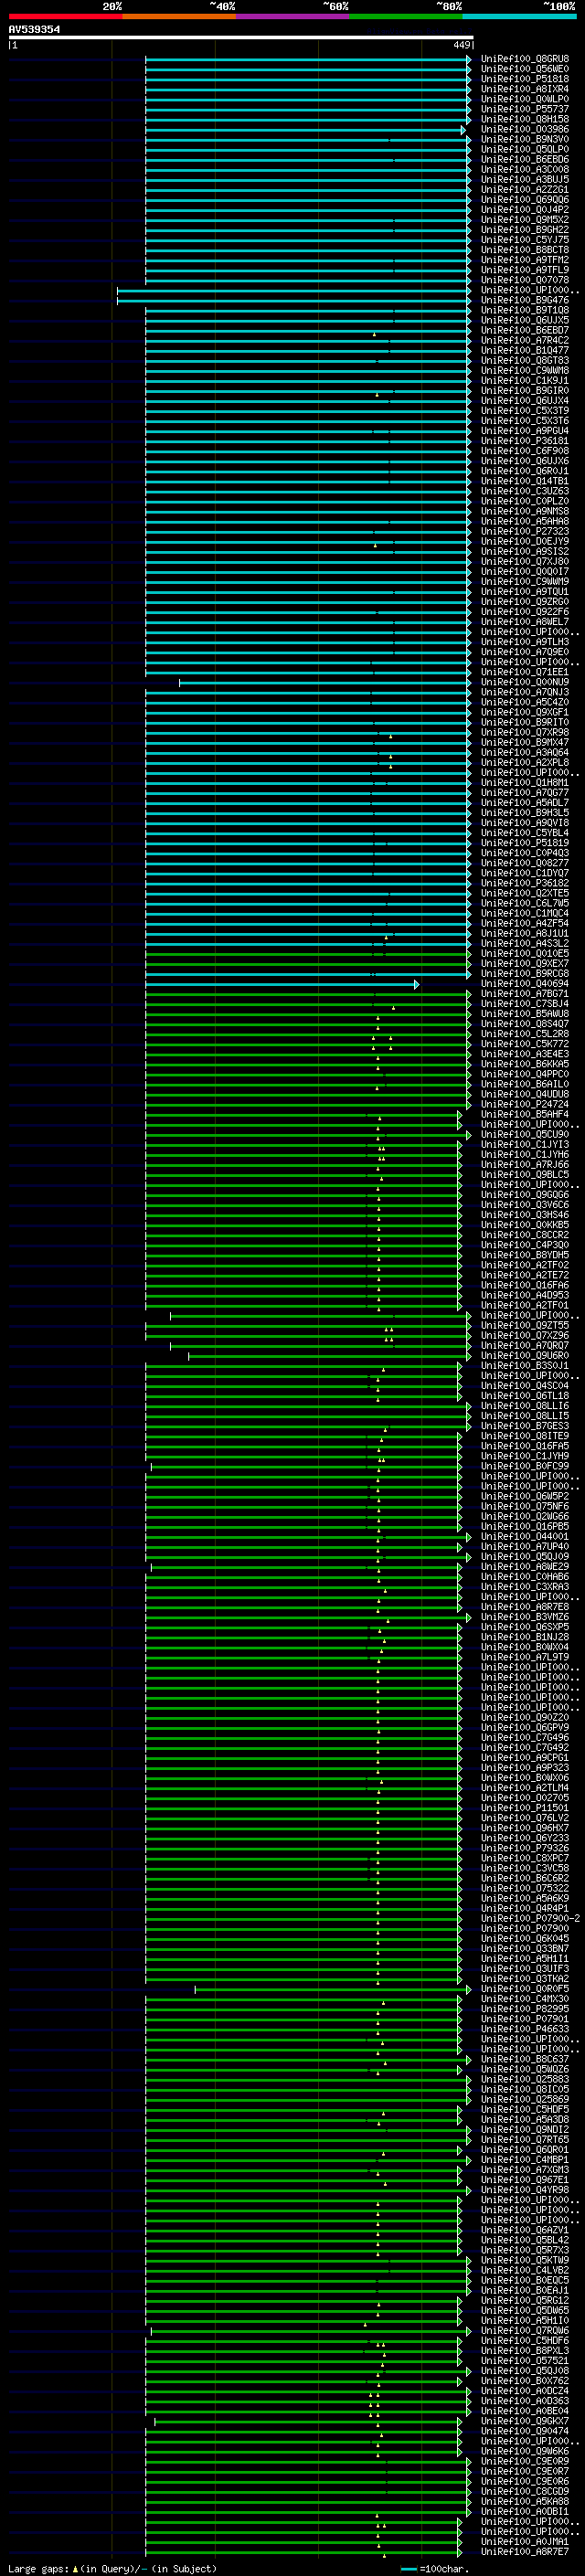Open hit UniRef100_Q07078

click(525, 280)
